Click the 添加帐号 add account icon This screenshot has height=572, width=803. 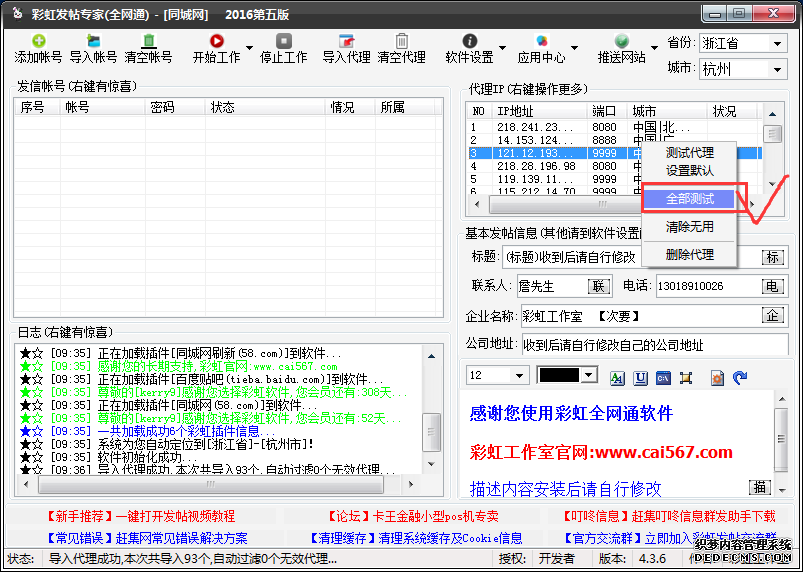(x=38, y=41)
